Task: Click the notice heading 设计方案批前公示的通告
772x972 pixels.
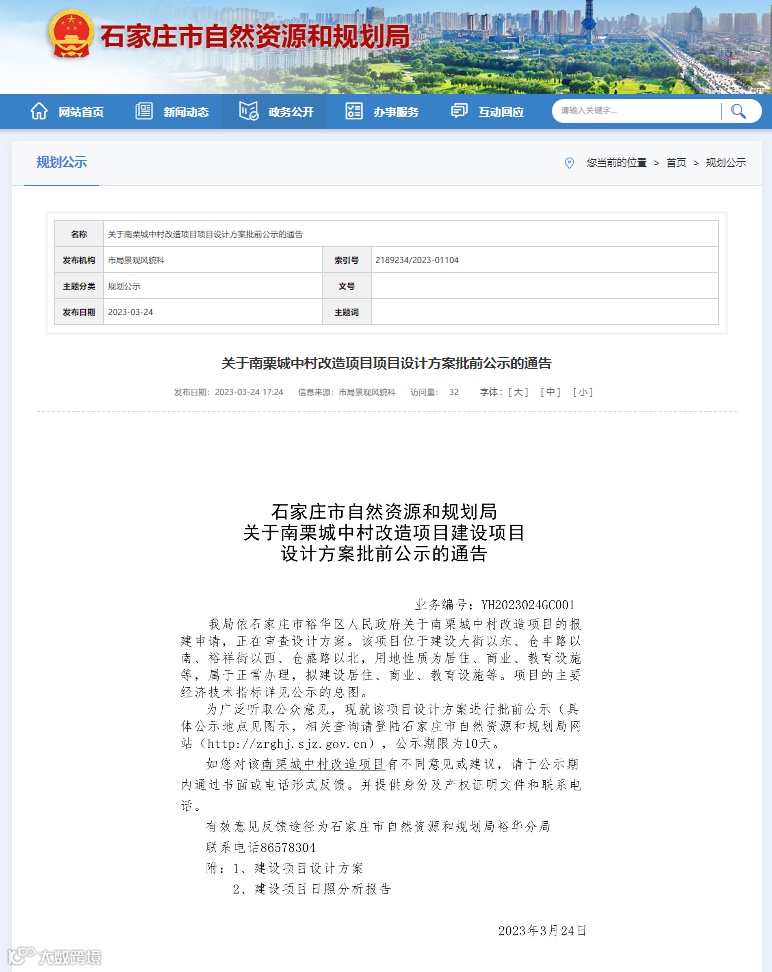Action: pos(384,554)
